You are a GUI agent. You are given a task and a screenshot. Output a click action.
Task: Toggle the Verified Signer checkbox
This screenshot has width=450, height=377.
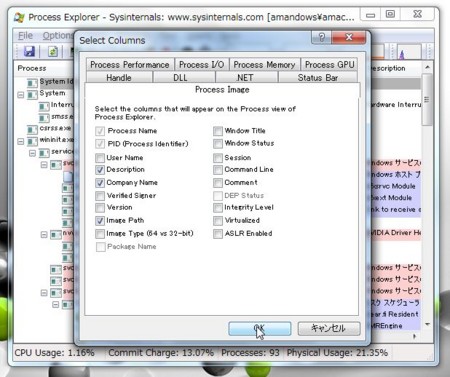(100, 196)
